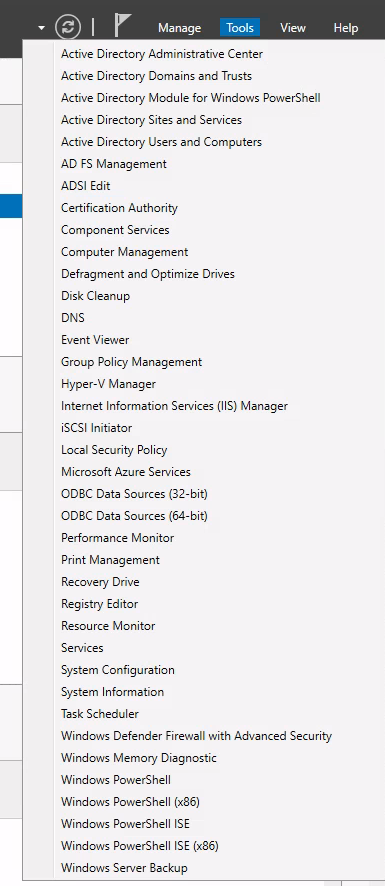Open the Manage menu

pyautogui.click(x=179, y=28)
